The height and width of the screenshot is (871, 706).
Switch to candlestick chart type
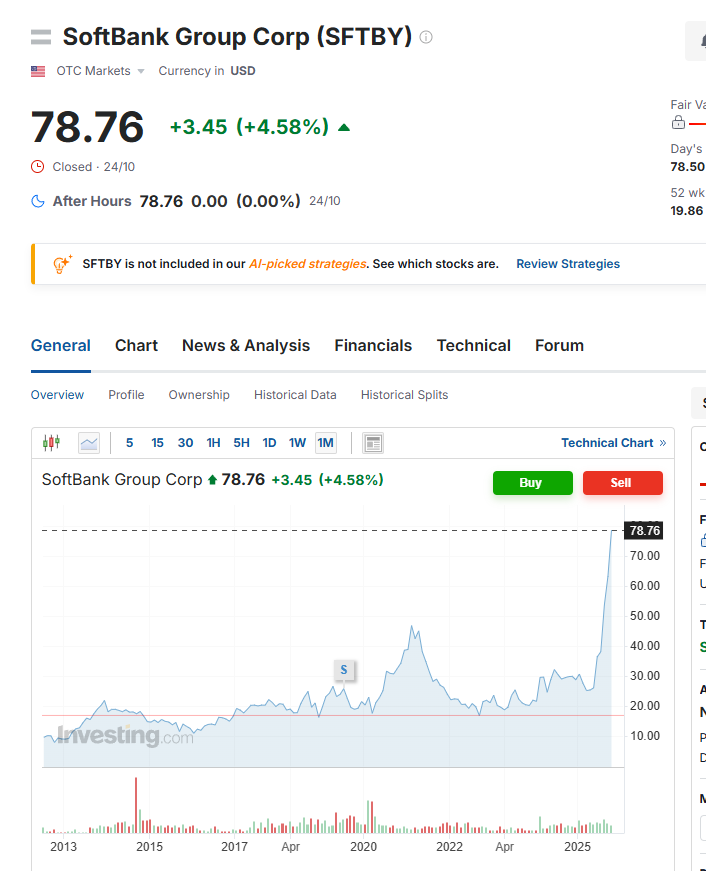pos(52,443)
